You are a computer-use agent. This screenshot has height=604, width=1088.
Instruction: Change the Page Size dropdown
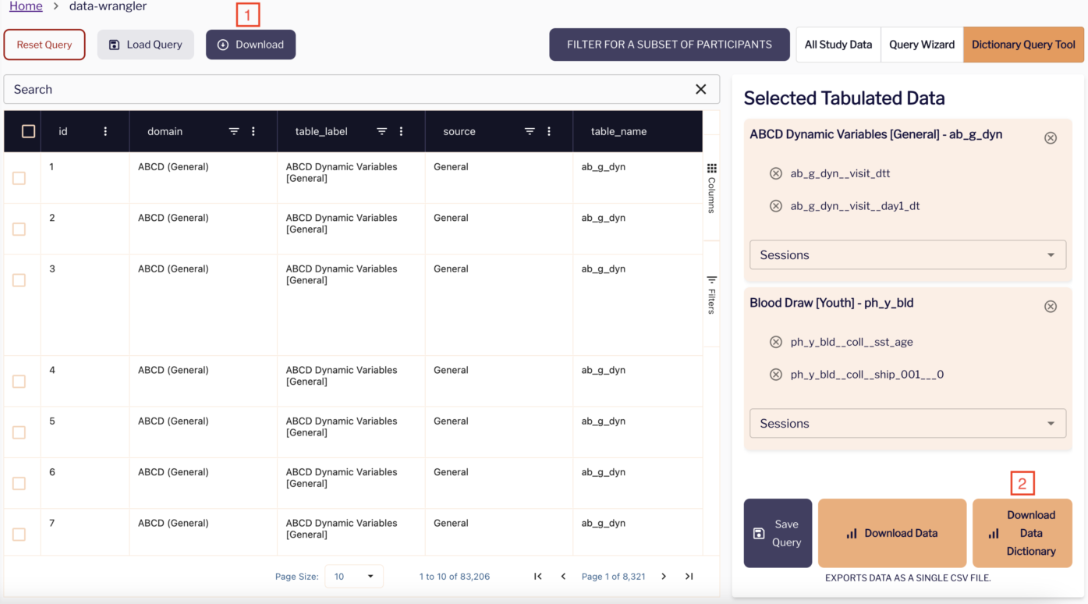(354, 576)
